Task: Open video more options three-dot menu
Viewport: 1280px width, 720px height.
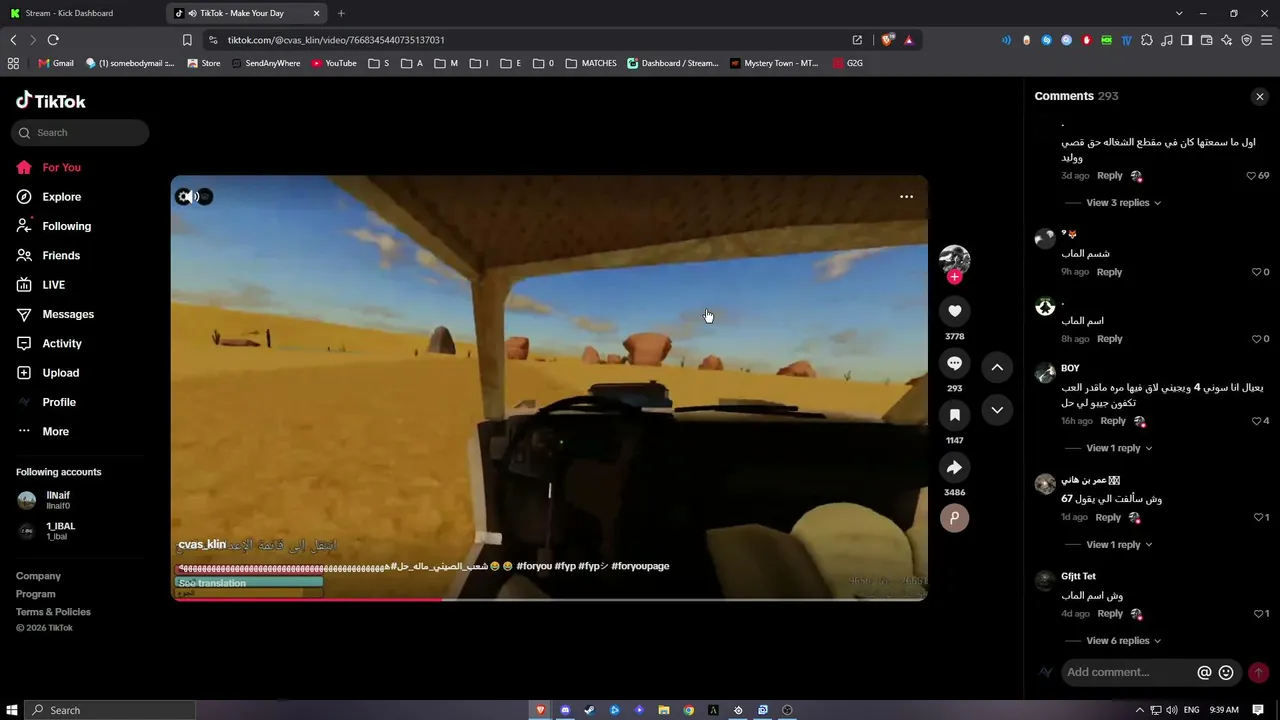Action: (906, 197)
